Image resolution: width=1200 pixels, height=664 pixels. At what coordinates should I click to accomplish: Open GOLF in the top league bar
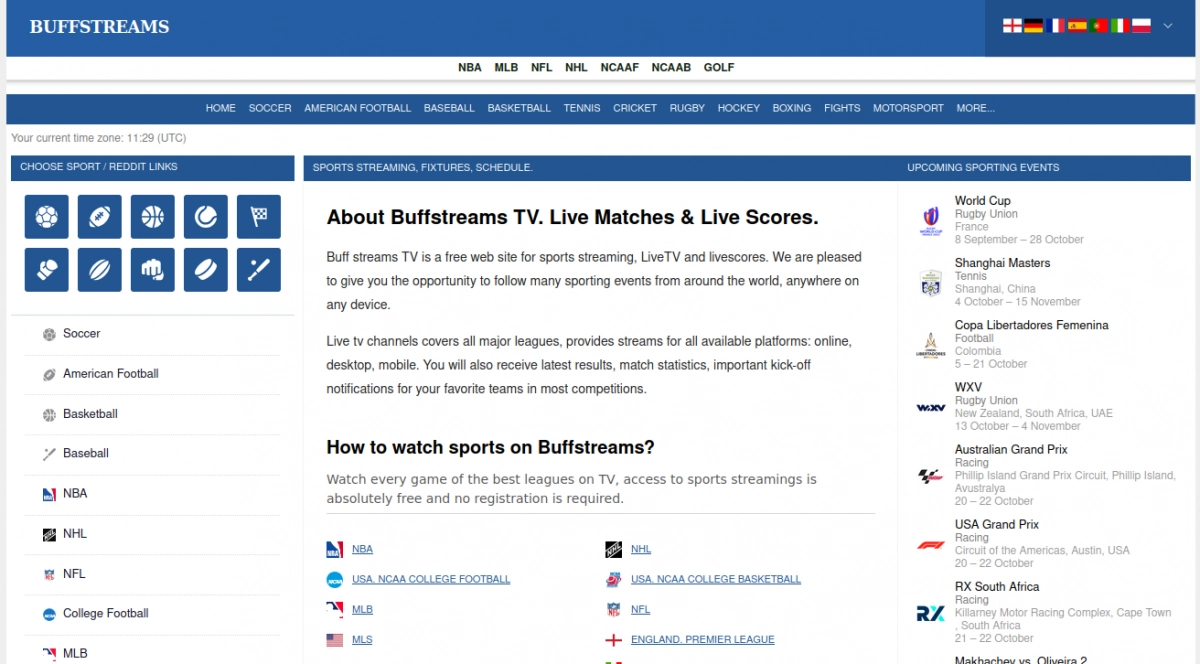[719, 68]
